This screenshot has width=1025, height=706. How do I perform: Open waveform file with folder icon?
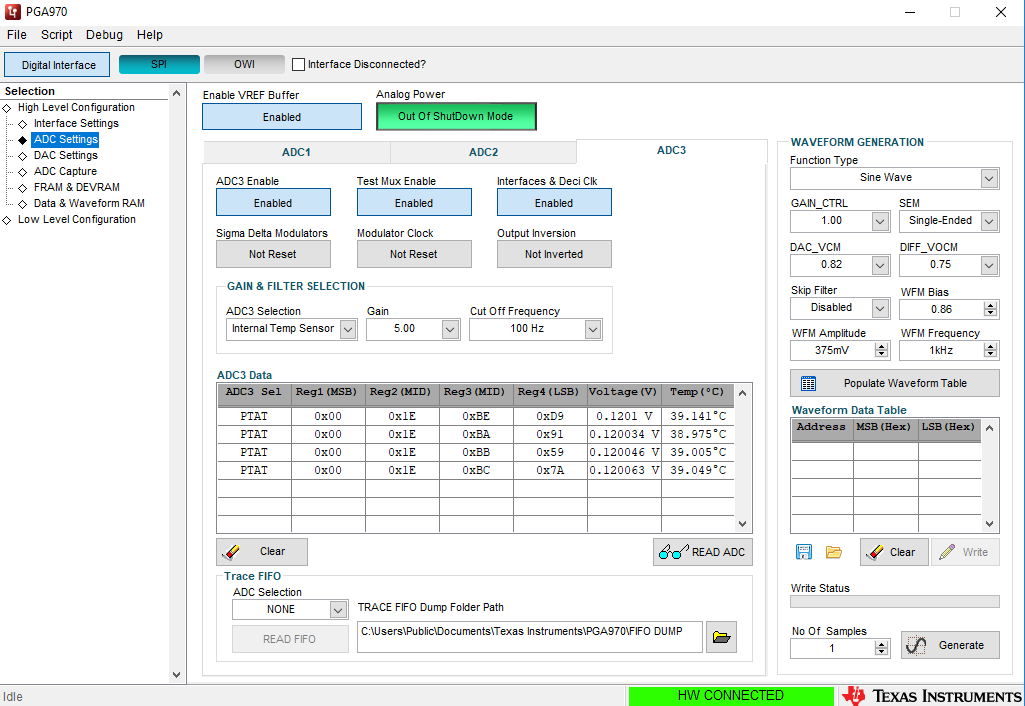833,552
